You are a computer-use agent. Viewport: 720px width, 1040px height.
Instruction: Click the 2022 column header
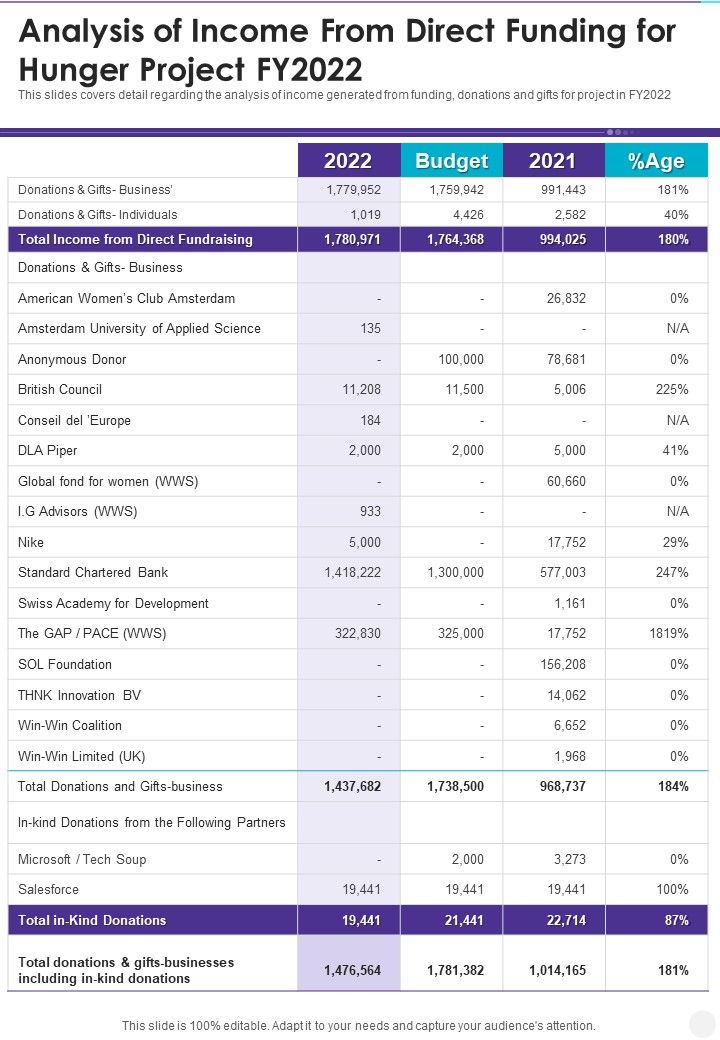[349, 160]
